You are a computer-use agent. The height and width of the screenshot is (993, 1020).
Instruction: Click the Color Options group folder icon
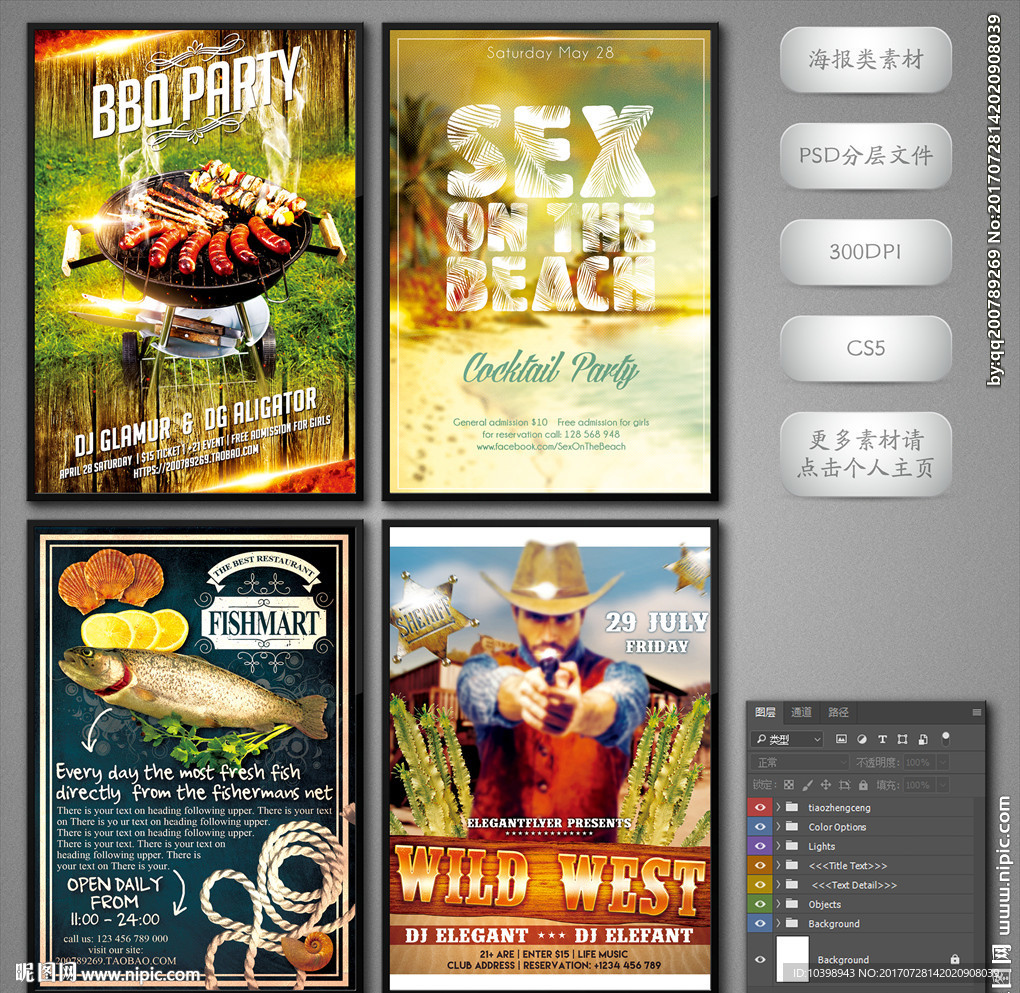[792, 827]
